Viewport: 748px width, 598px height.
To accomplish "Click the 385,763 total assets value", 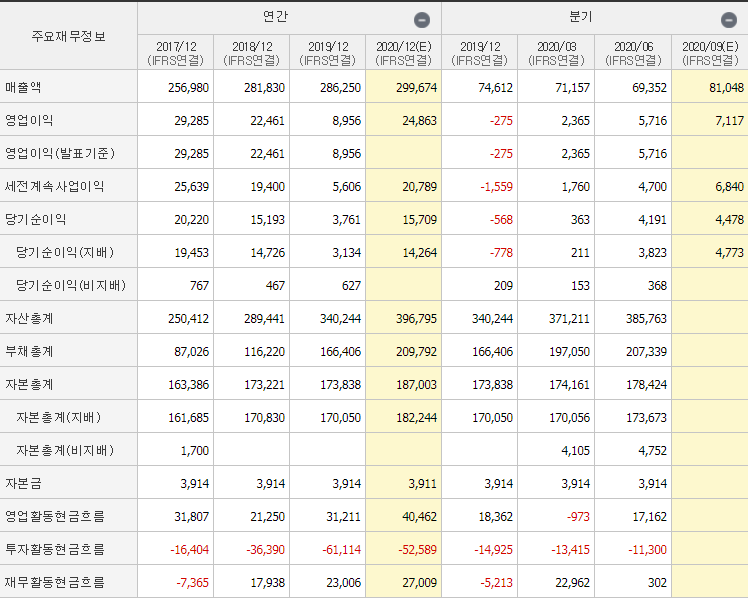I will pos(646,319).
